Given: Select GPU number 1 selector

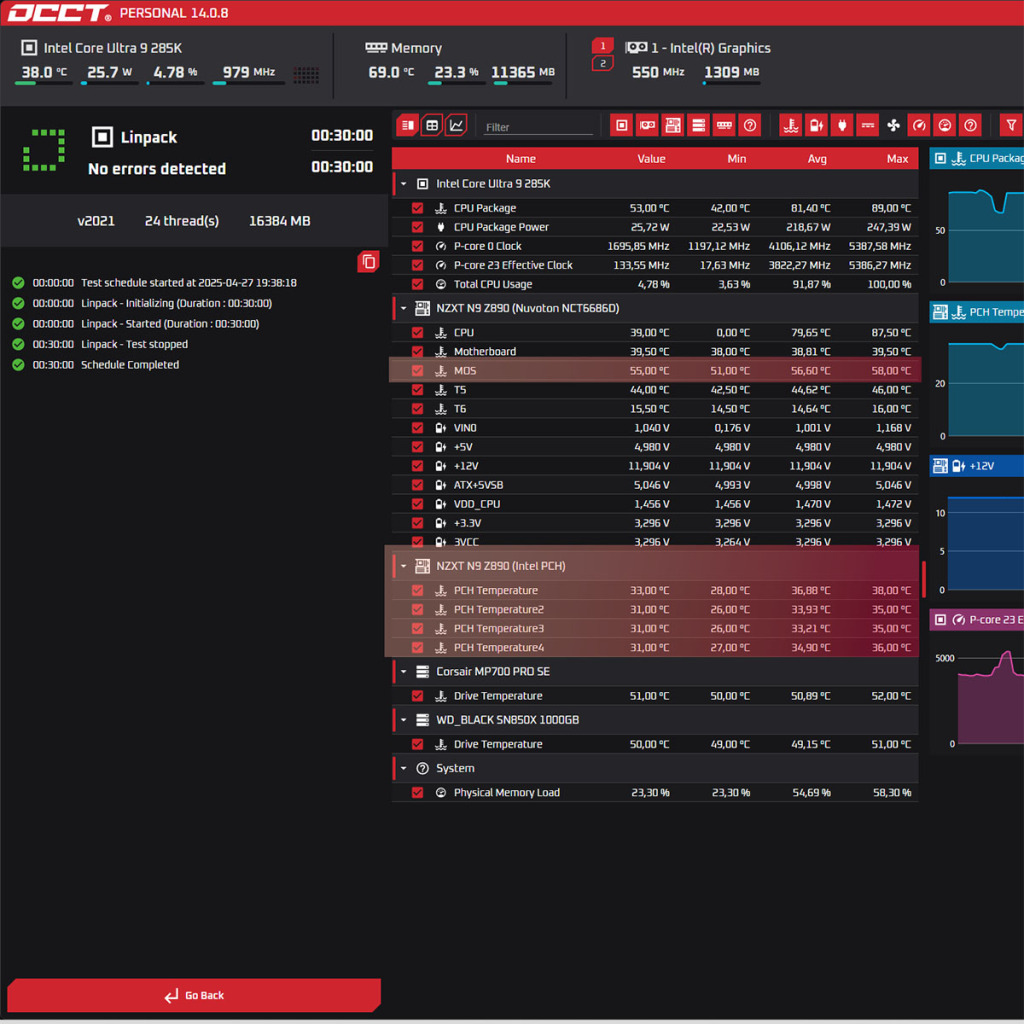Looking at the screenshot, I should coord(603,46).
